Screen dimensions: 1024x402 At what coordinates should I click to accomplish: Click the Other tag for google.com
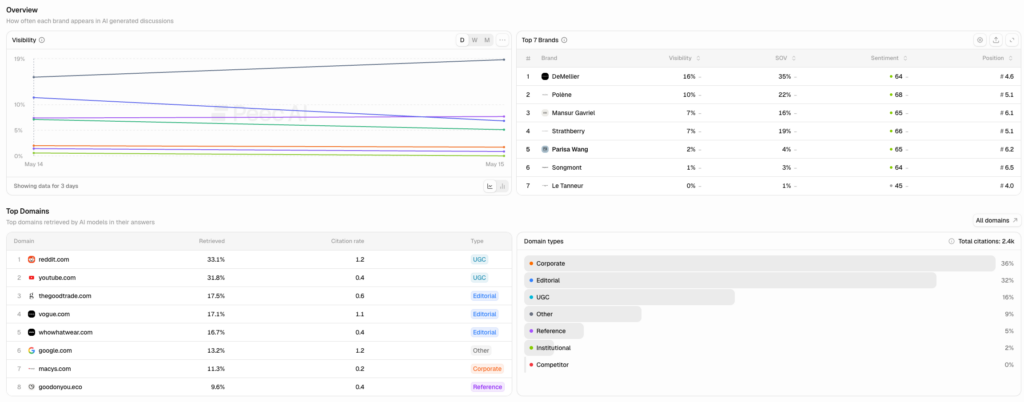[481, 350]
